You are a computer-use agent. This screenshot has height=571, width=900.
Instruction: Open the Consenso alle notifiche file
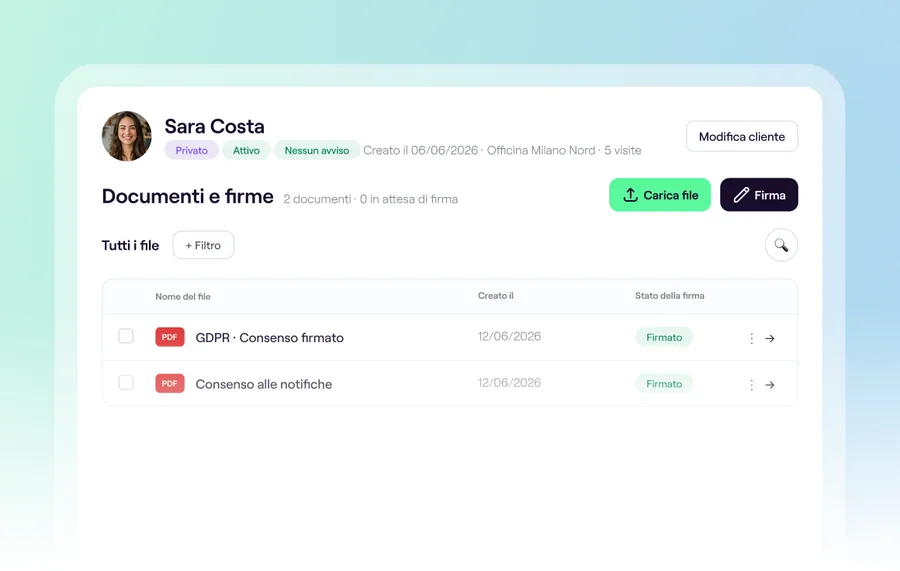point(264,384)
